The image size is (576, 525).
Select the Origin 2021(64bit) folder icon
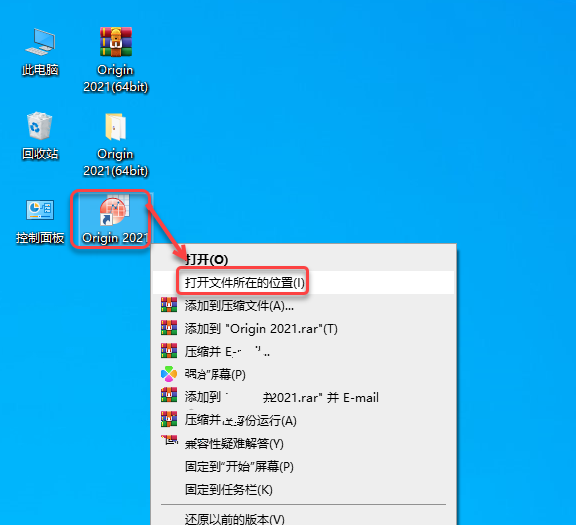[x=116, y=144]
